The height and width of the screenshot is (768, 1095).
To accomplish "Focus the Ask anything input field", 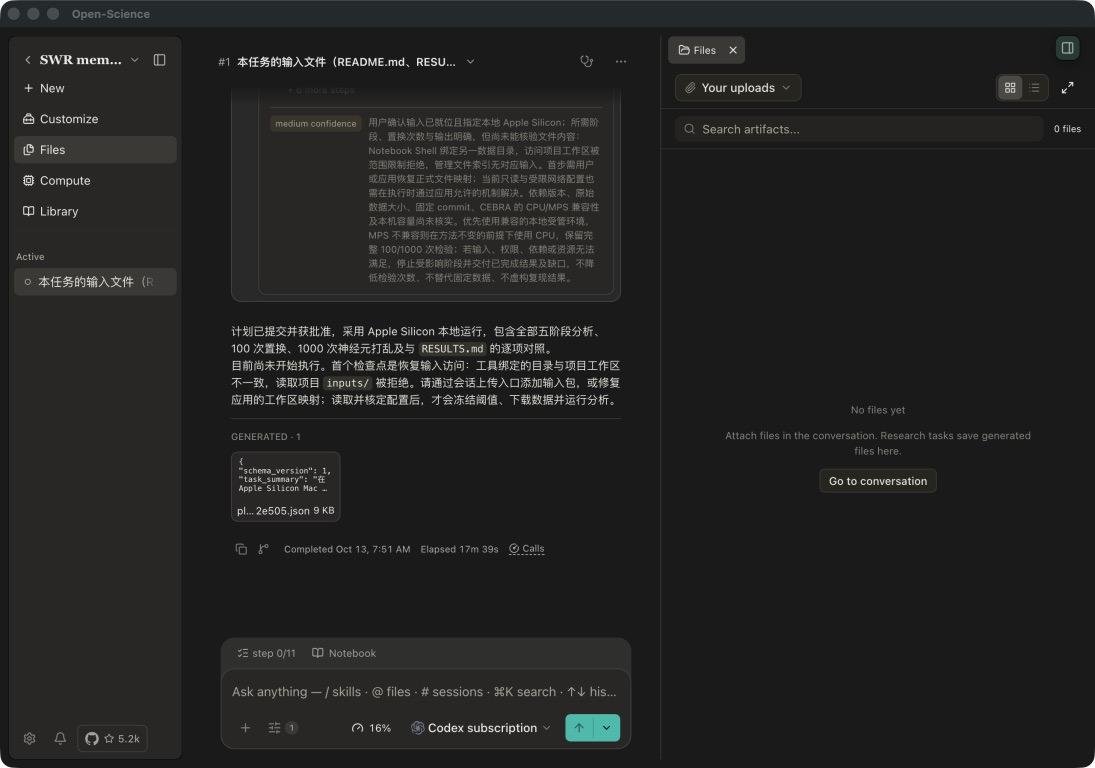I will coord(425,692).
